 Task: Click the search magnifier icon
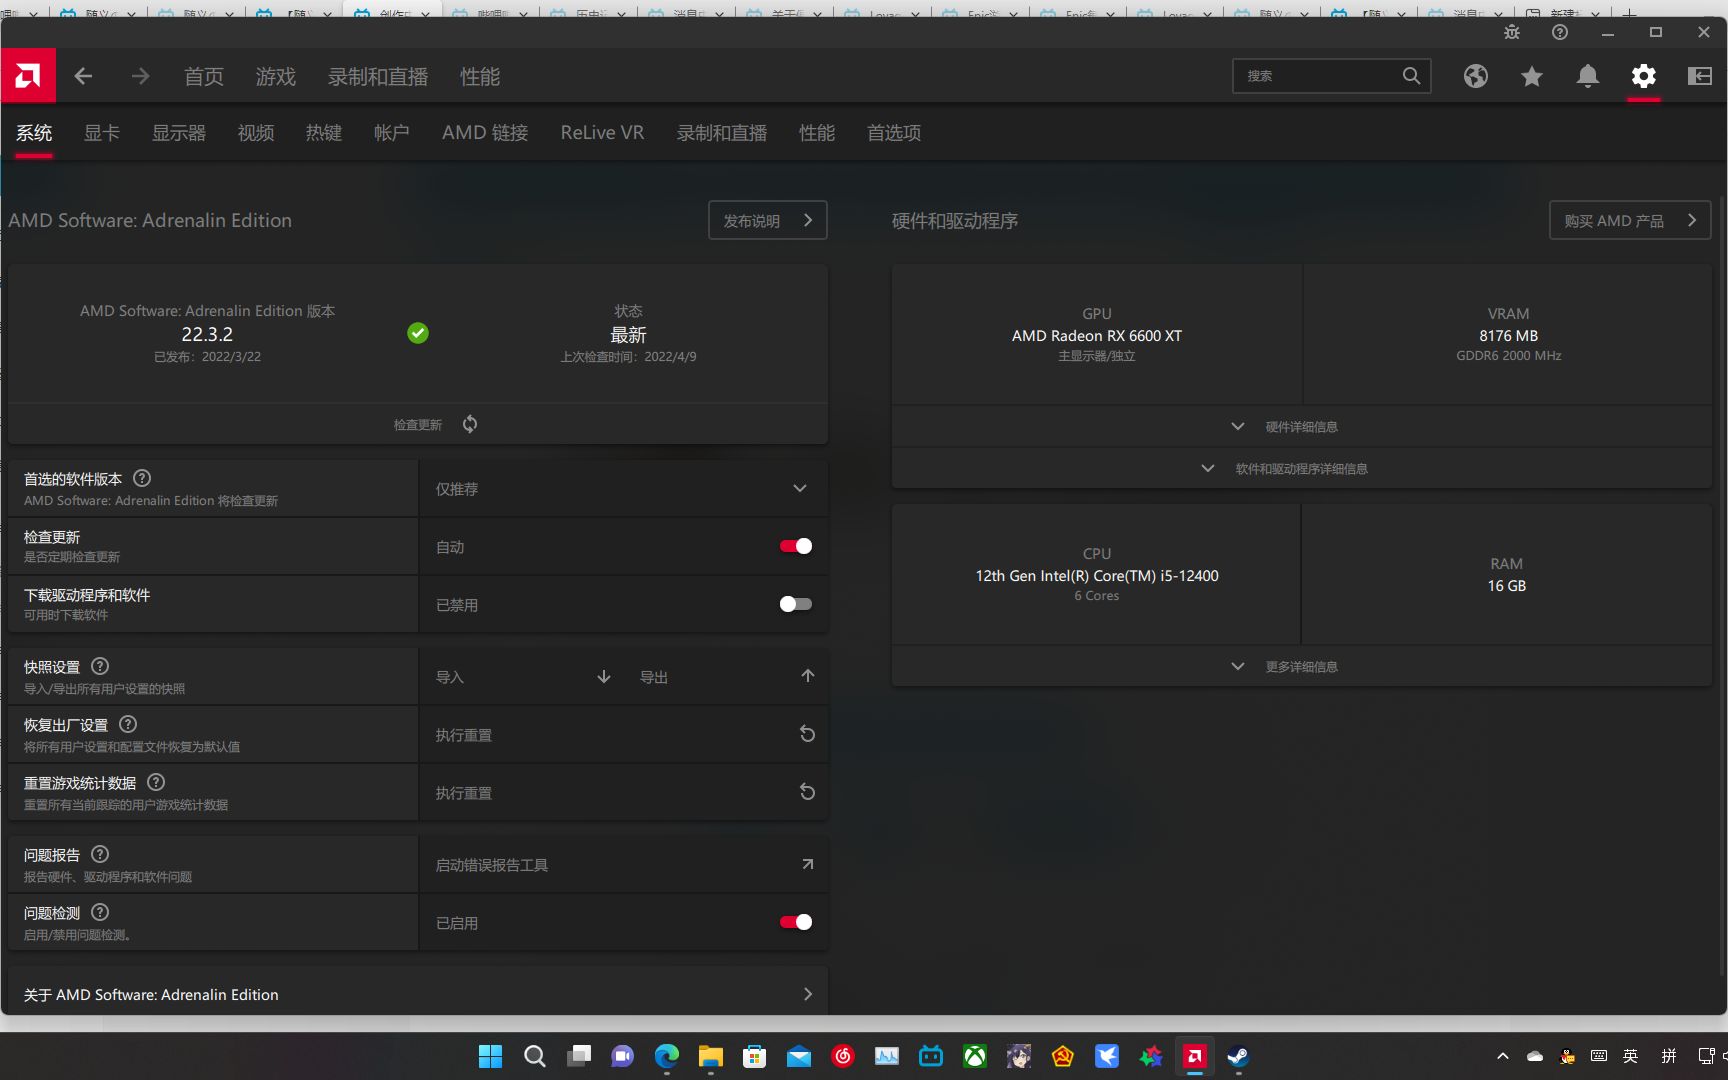point(1411,76)
